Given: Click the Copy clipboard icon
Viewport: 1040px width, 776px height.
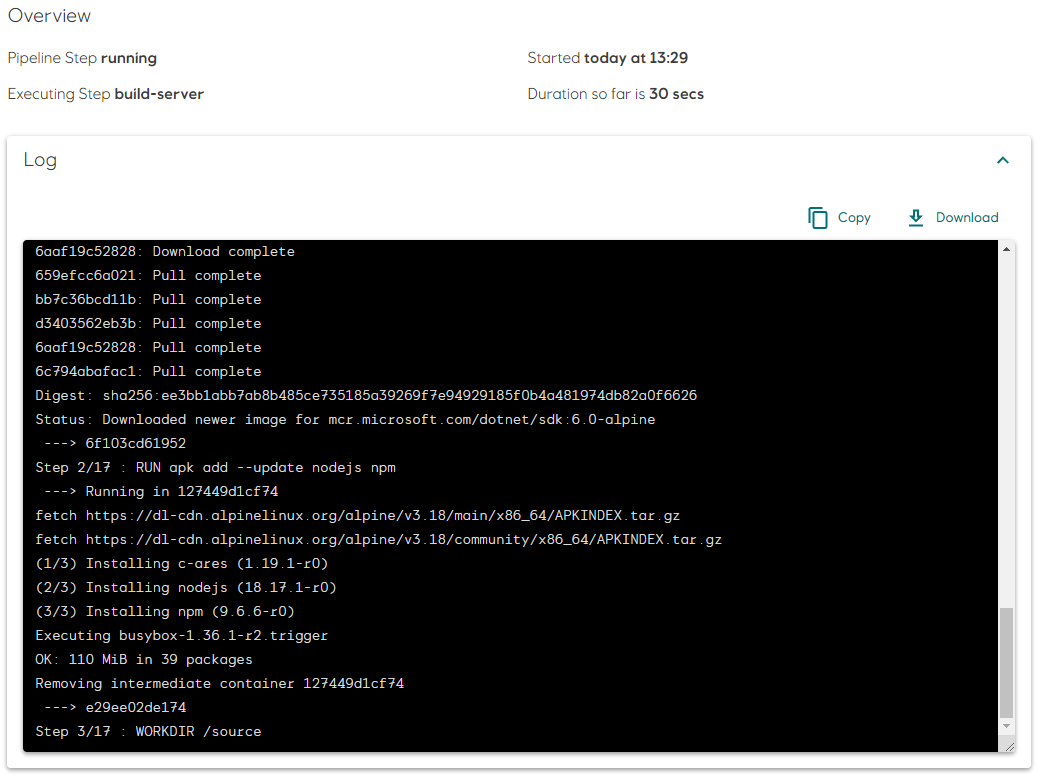Looking at the screenshot, I should (818, 218).
